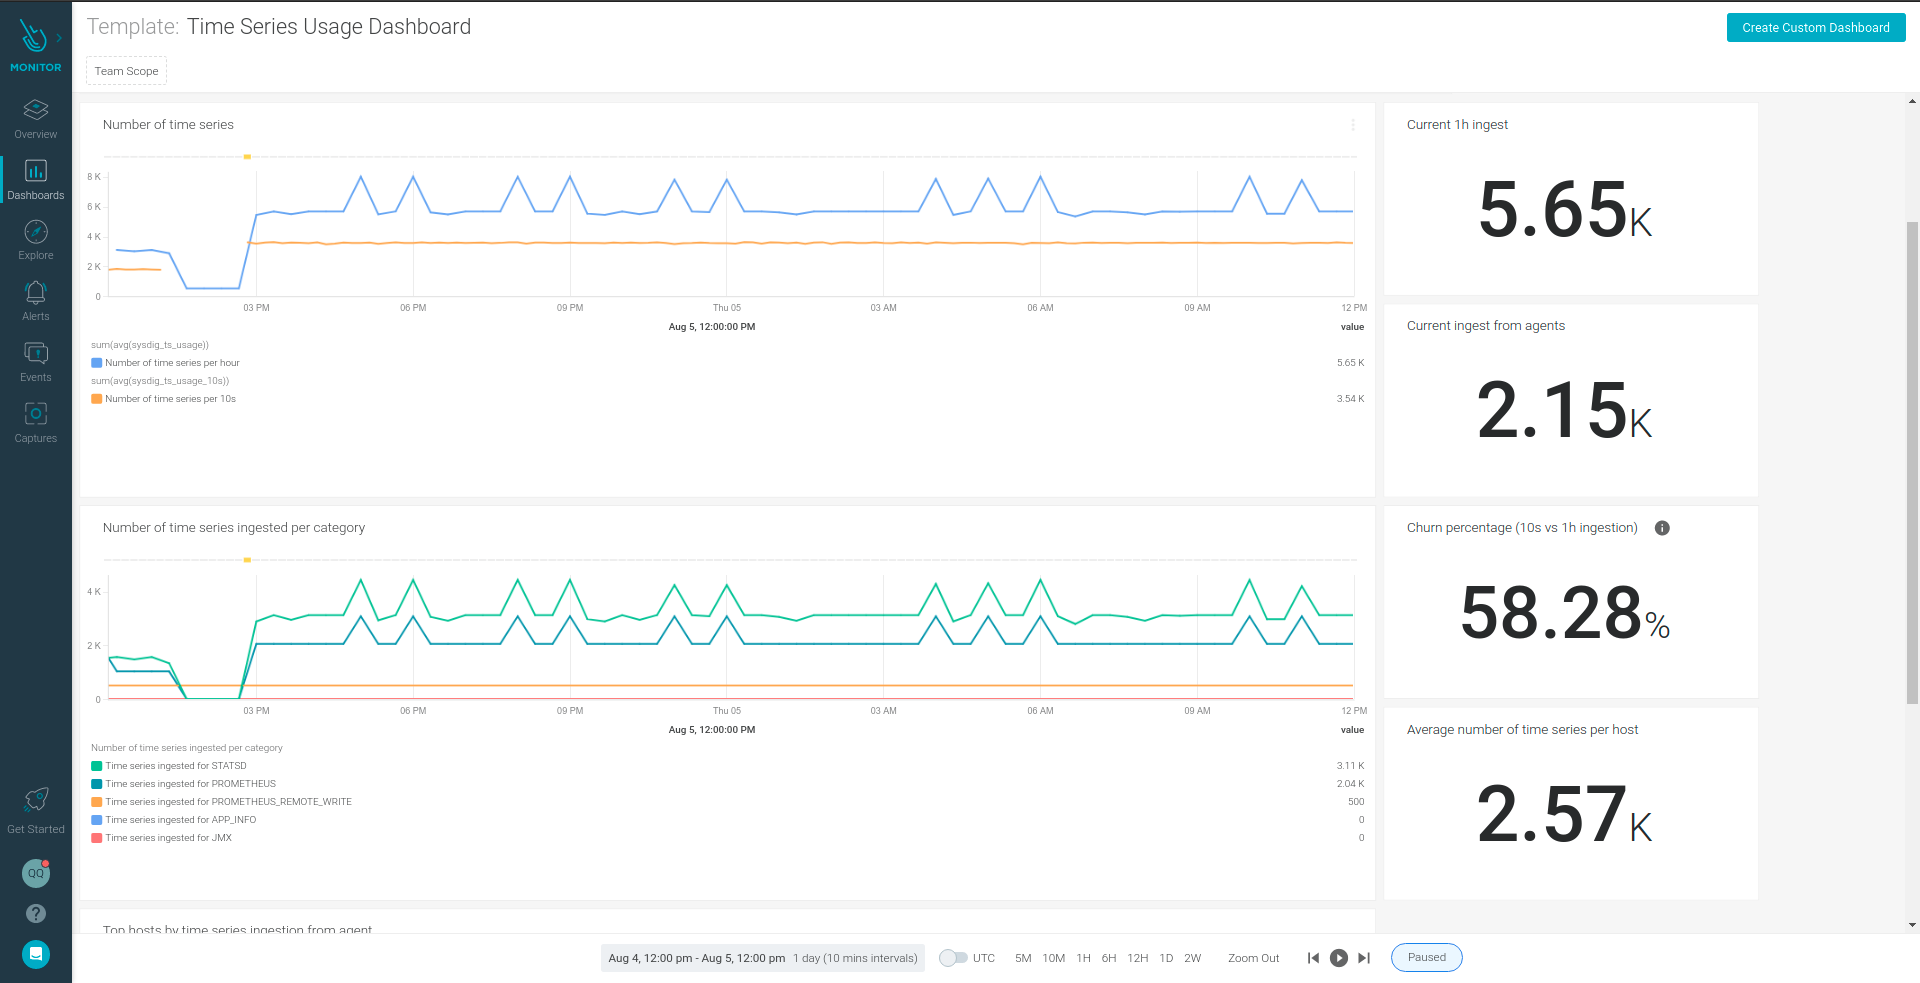Select the 1D time range
Screen dimensions: 1920x983
[x=1166, y=957]
